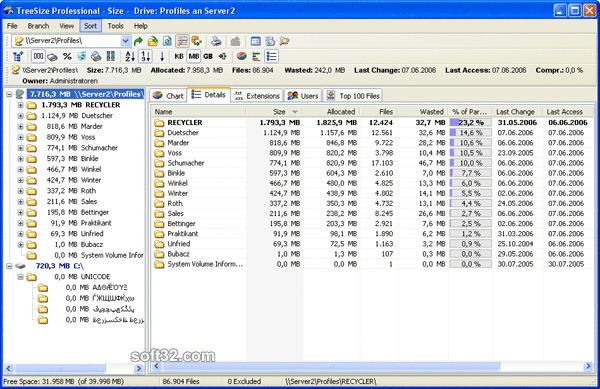The width and height of the screenshot is (600, 389).
Task: Click the Allocated column header
Action: click(x=332, y=112)
